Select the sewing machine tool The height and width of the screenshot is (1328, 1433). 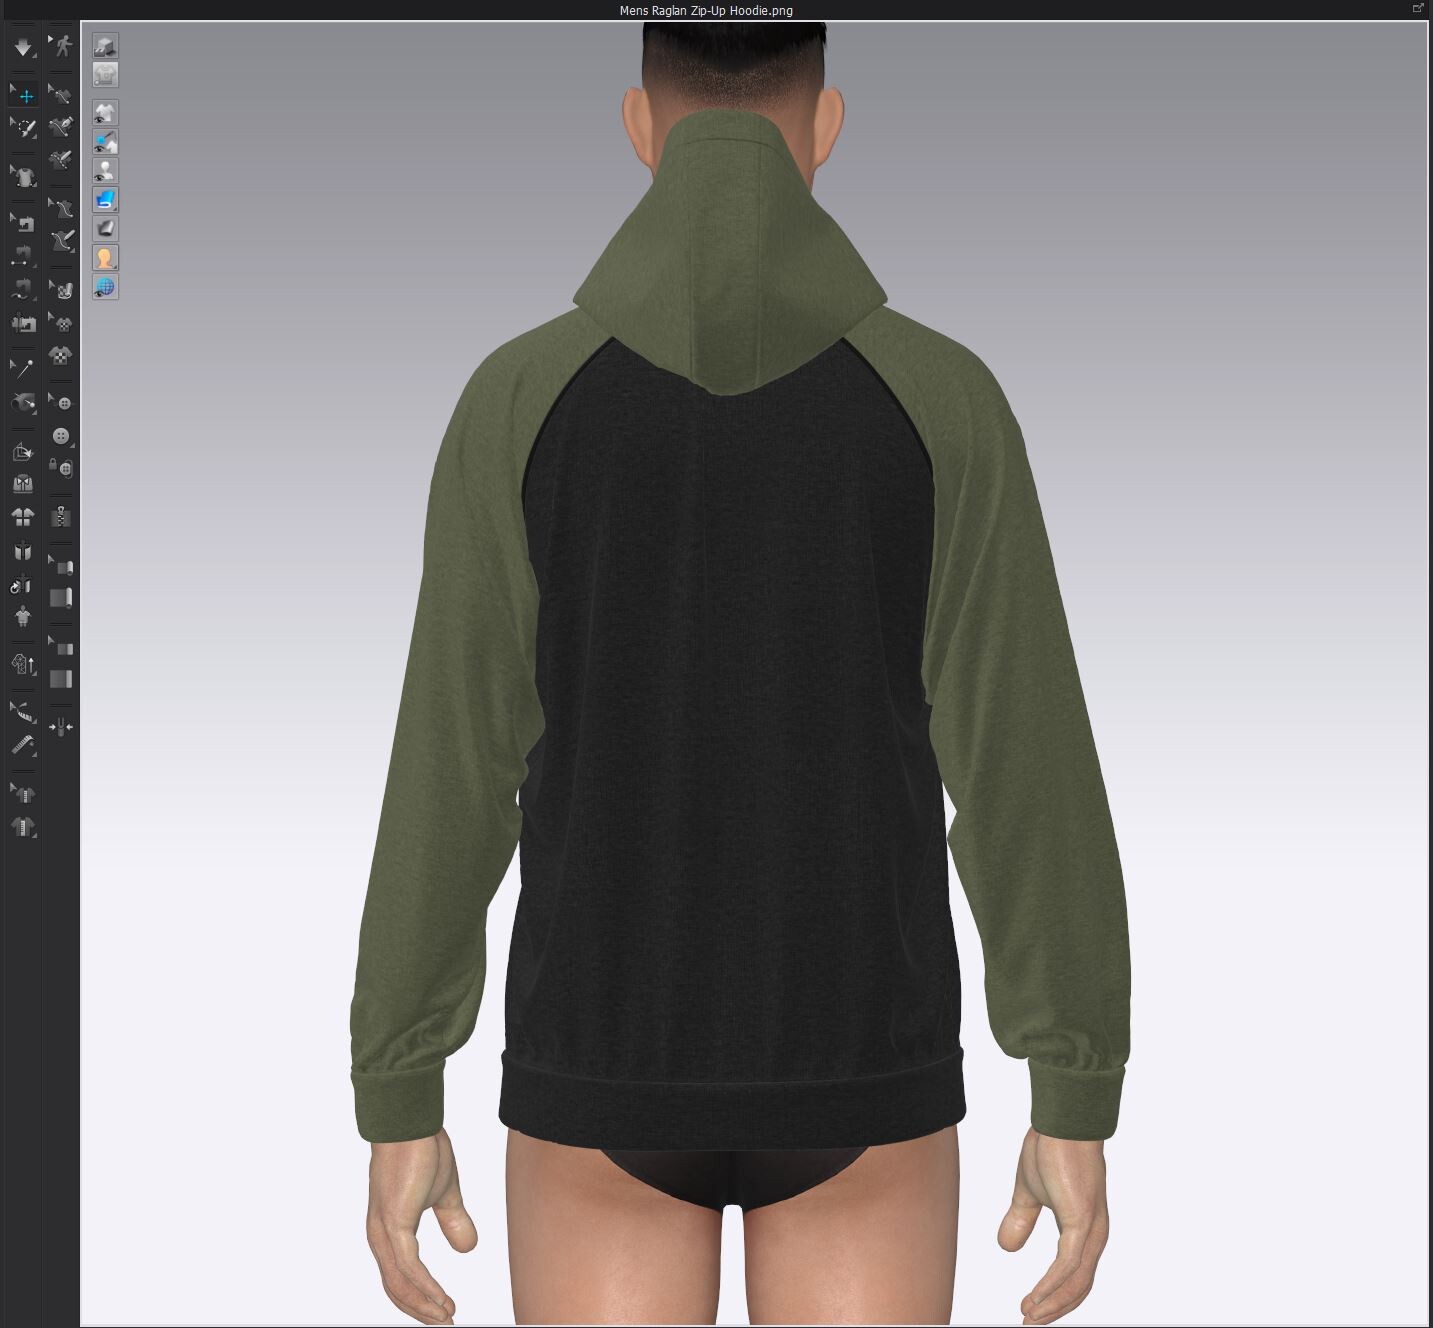click(23, 222)
